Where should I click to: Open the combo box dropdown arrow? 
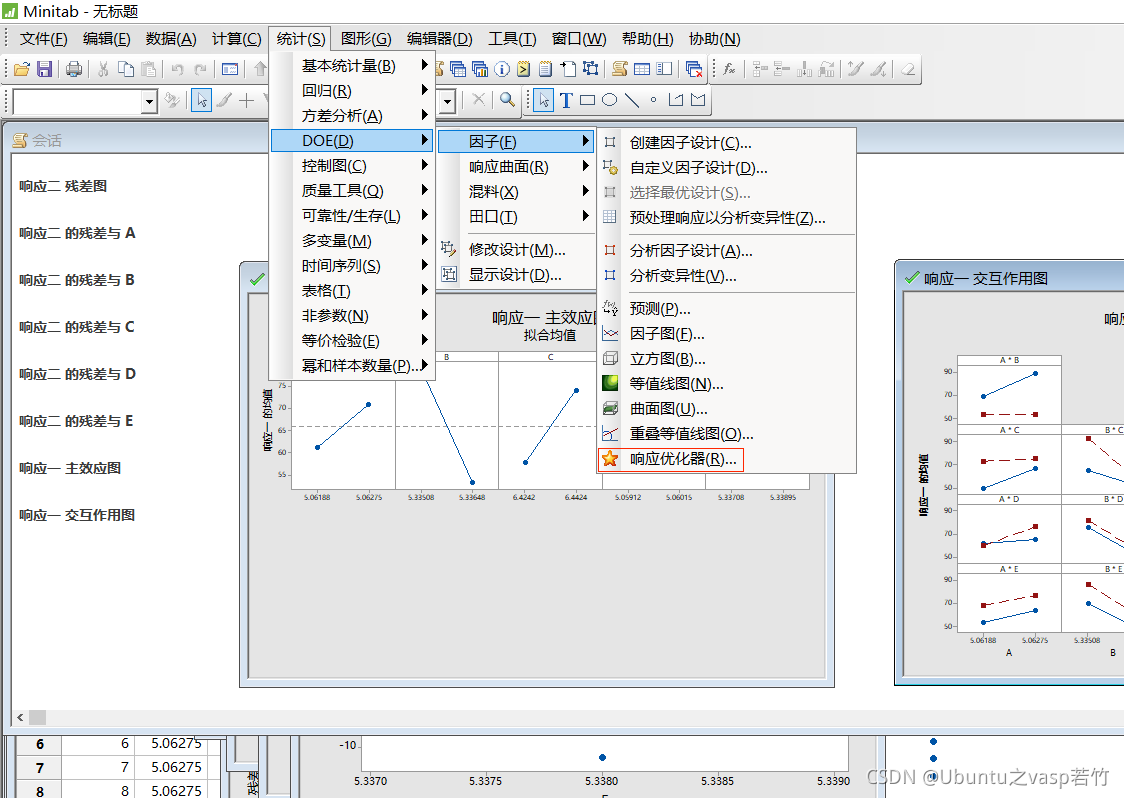pyautogui.click(x=149, y=102)
